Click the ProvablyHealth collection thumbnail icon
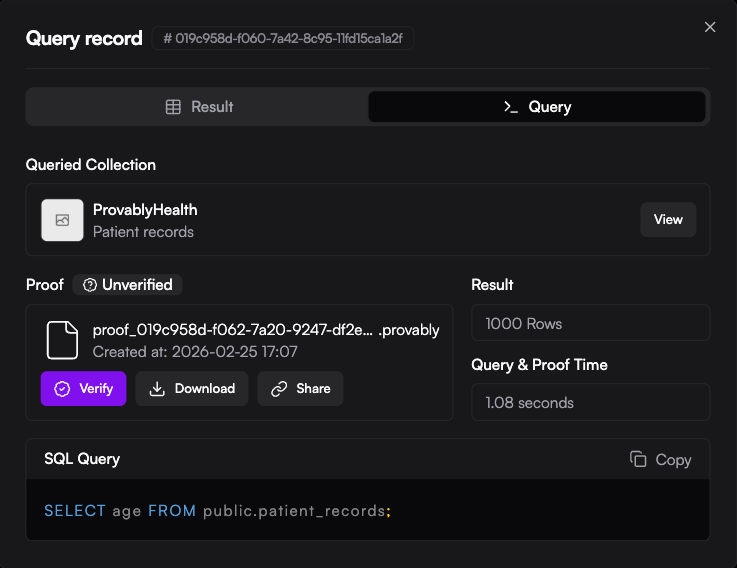This screenshot has height=568, width=737. pos(62,220)
